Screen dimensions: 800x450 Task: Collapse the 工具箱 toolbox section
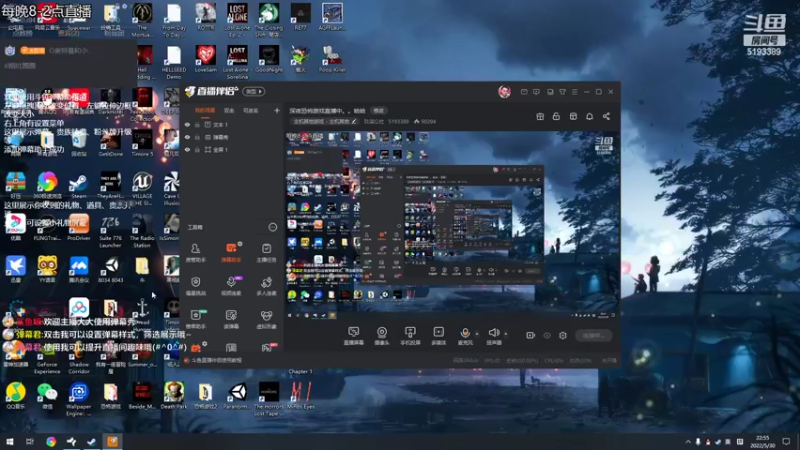(273, 227)
